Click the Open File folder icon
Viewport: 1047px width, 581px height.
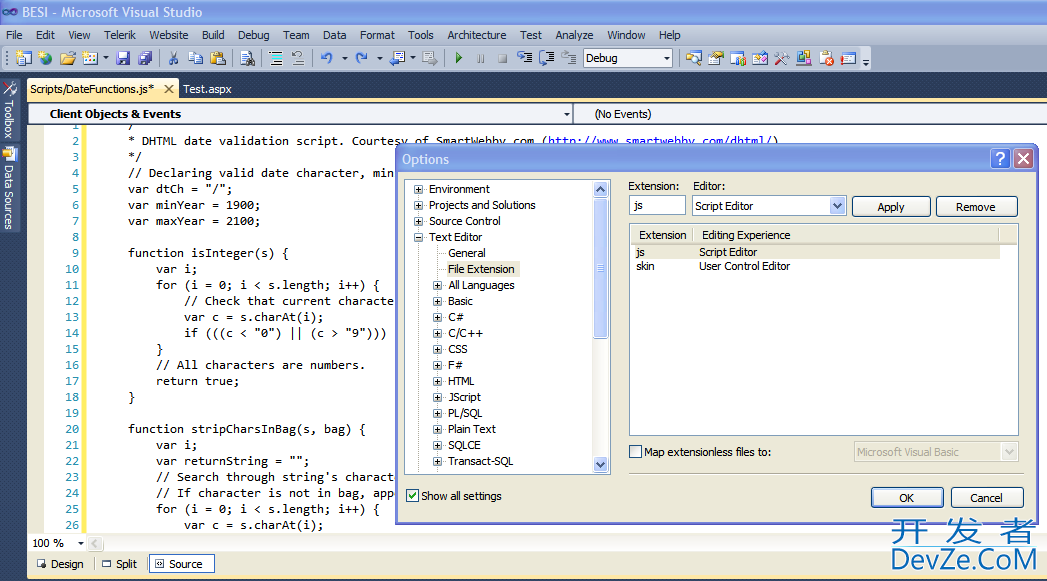(68, 59)
